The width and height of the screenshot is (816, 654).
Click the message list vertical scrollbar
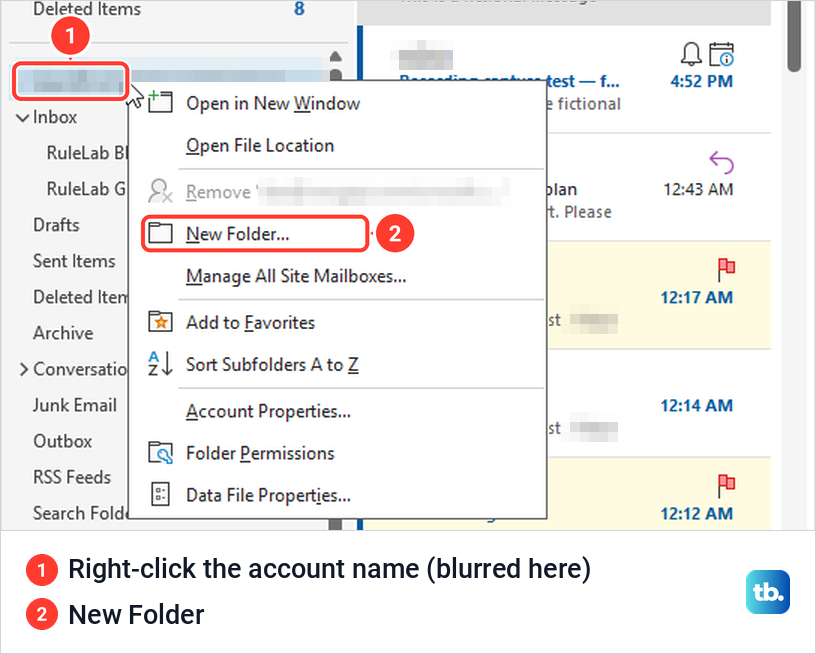(x=794, y=36)
